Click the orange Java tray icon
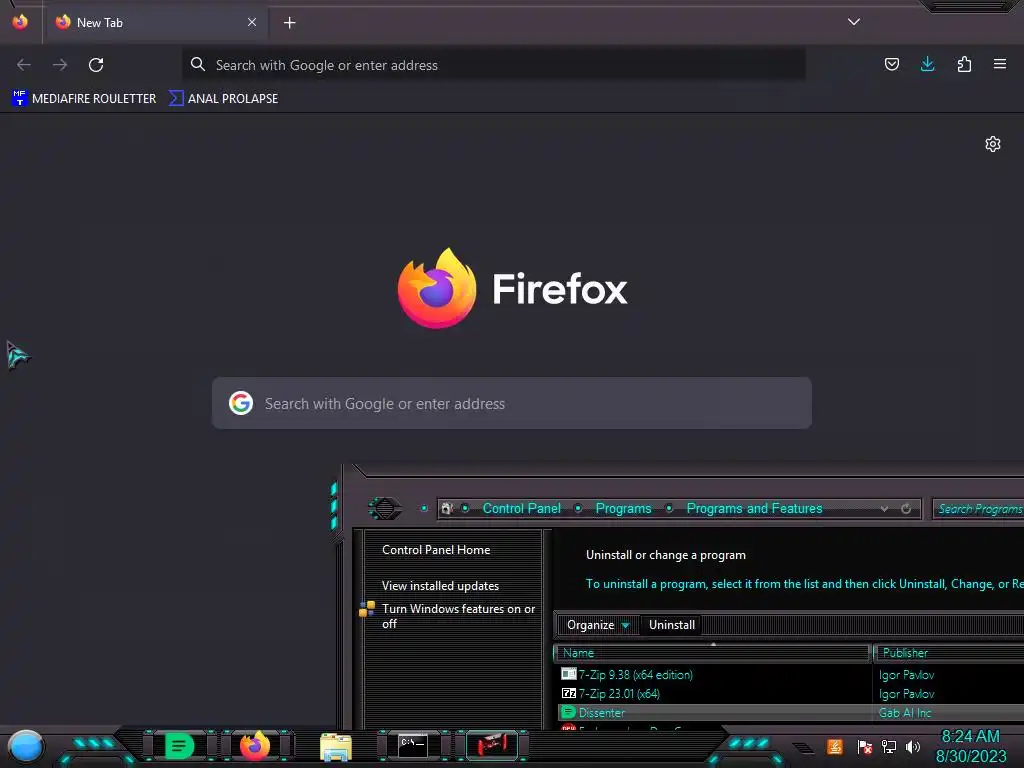This screenshot has width=1024, height=768. [835, 746]
